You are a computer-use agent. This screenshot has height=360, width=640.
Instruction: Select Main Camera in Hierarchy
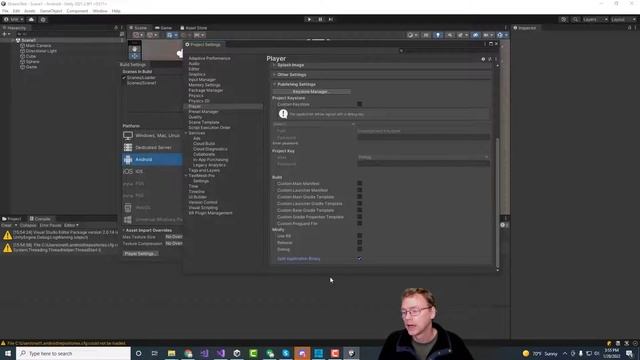coord(38,46)
